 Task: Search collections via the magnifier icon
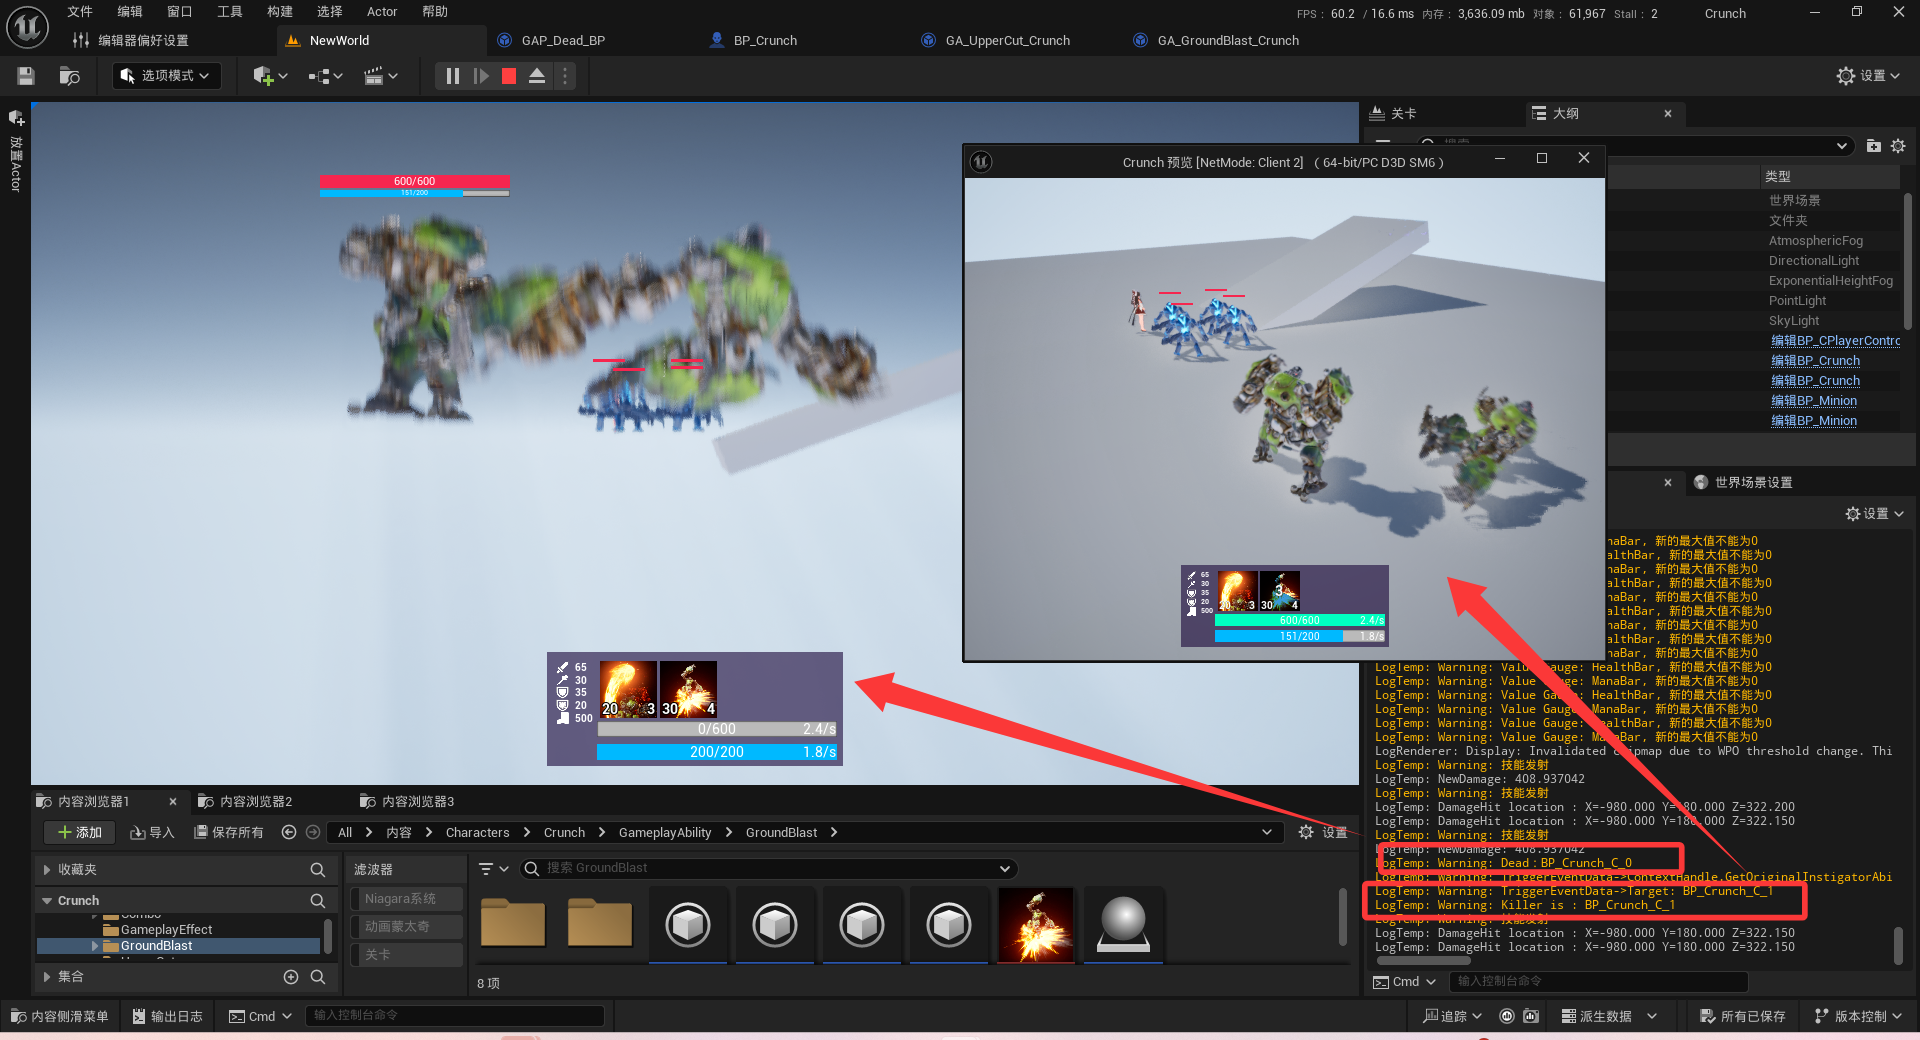click(318, 977)
